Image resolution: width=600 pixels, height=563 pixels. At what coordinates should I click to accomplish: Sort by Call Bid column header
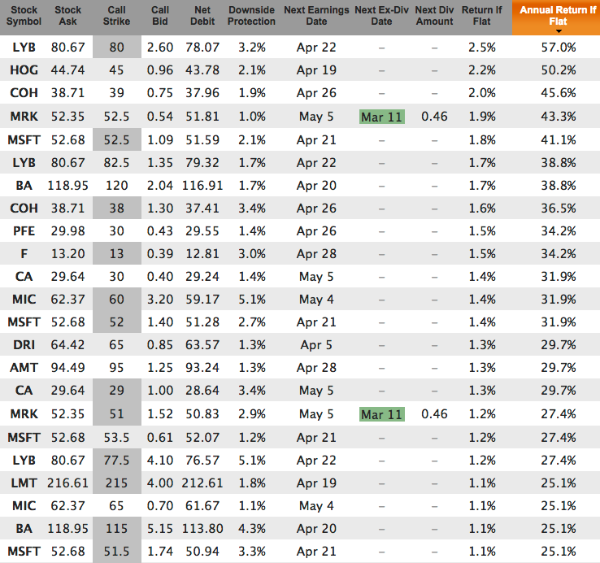(160, 15)
